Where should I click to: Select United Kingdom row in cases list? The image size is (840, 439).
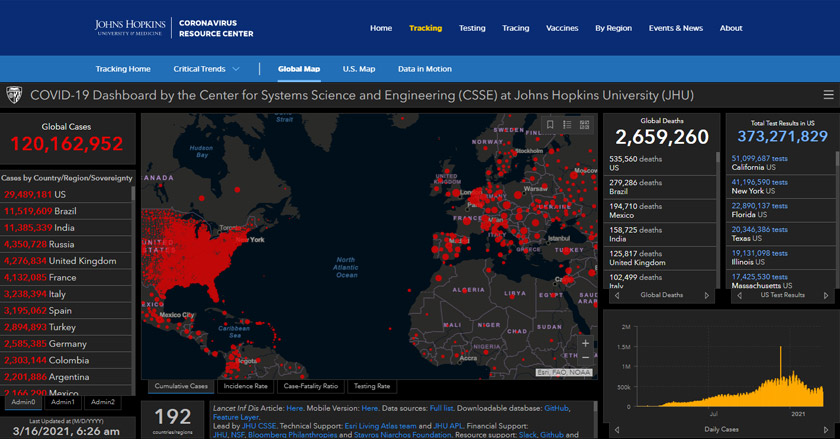pos(65,261)
